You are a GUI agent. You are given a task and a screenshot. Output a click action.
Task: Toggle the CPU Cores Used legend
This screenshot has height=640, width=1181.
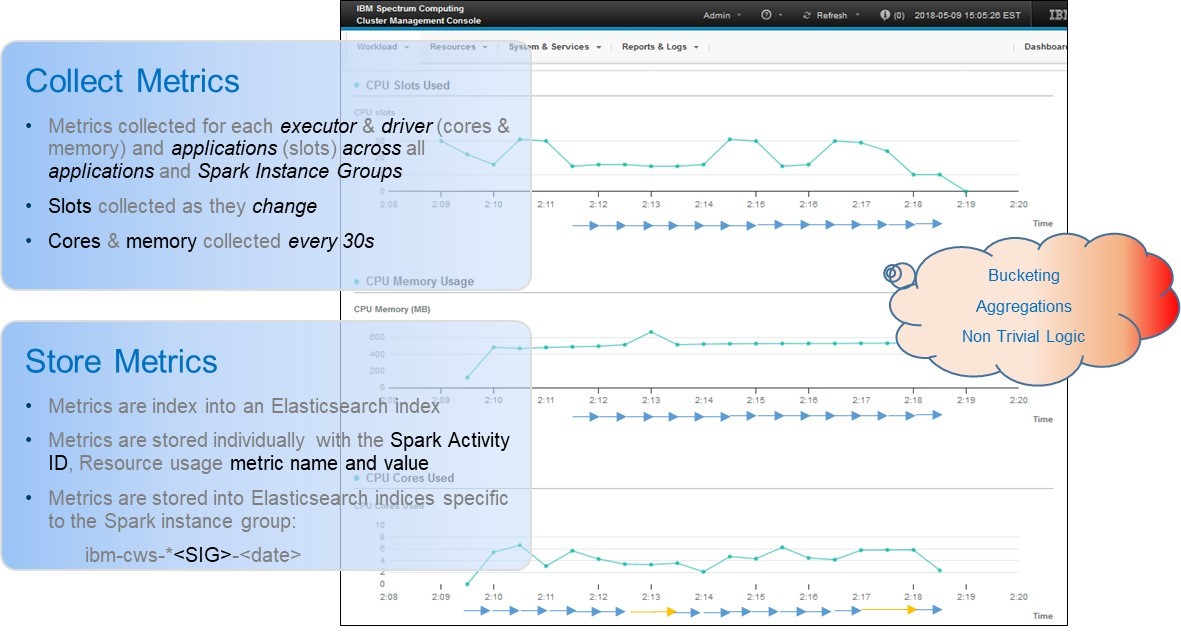(x=404, y=478)
